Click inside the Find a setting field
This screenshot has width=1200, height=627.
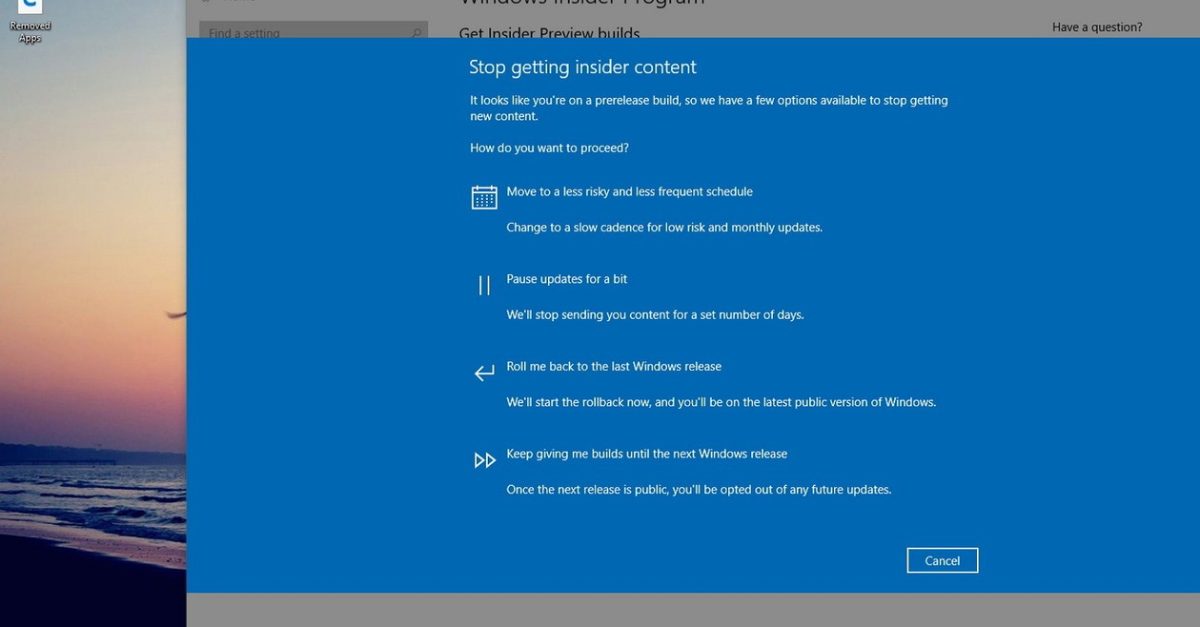(300, 32)
